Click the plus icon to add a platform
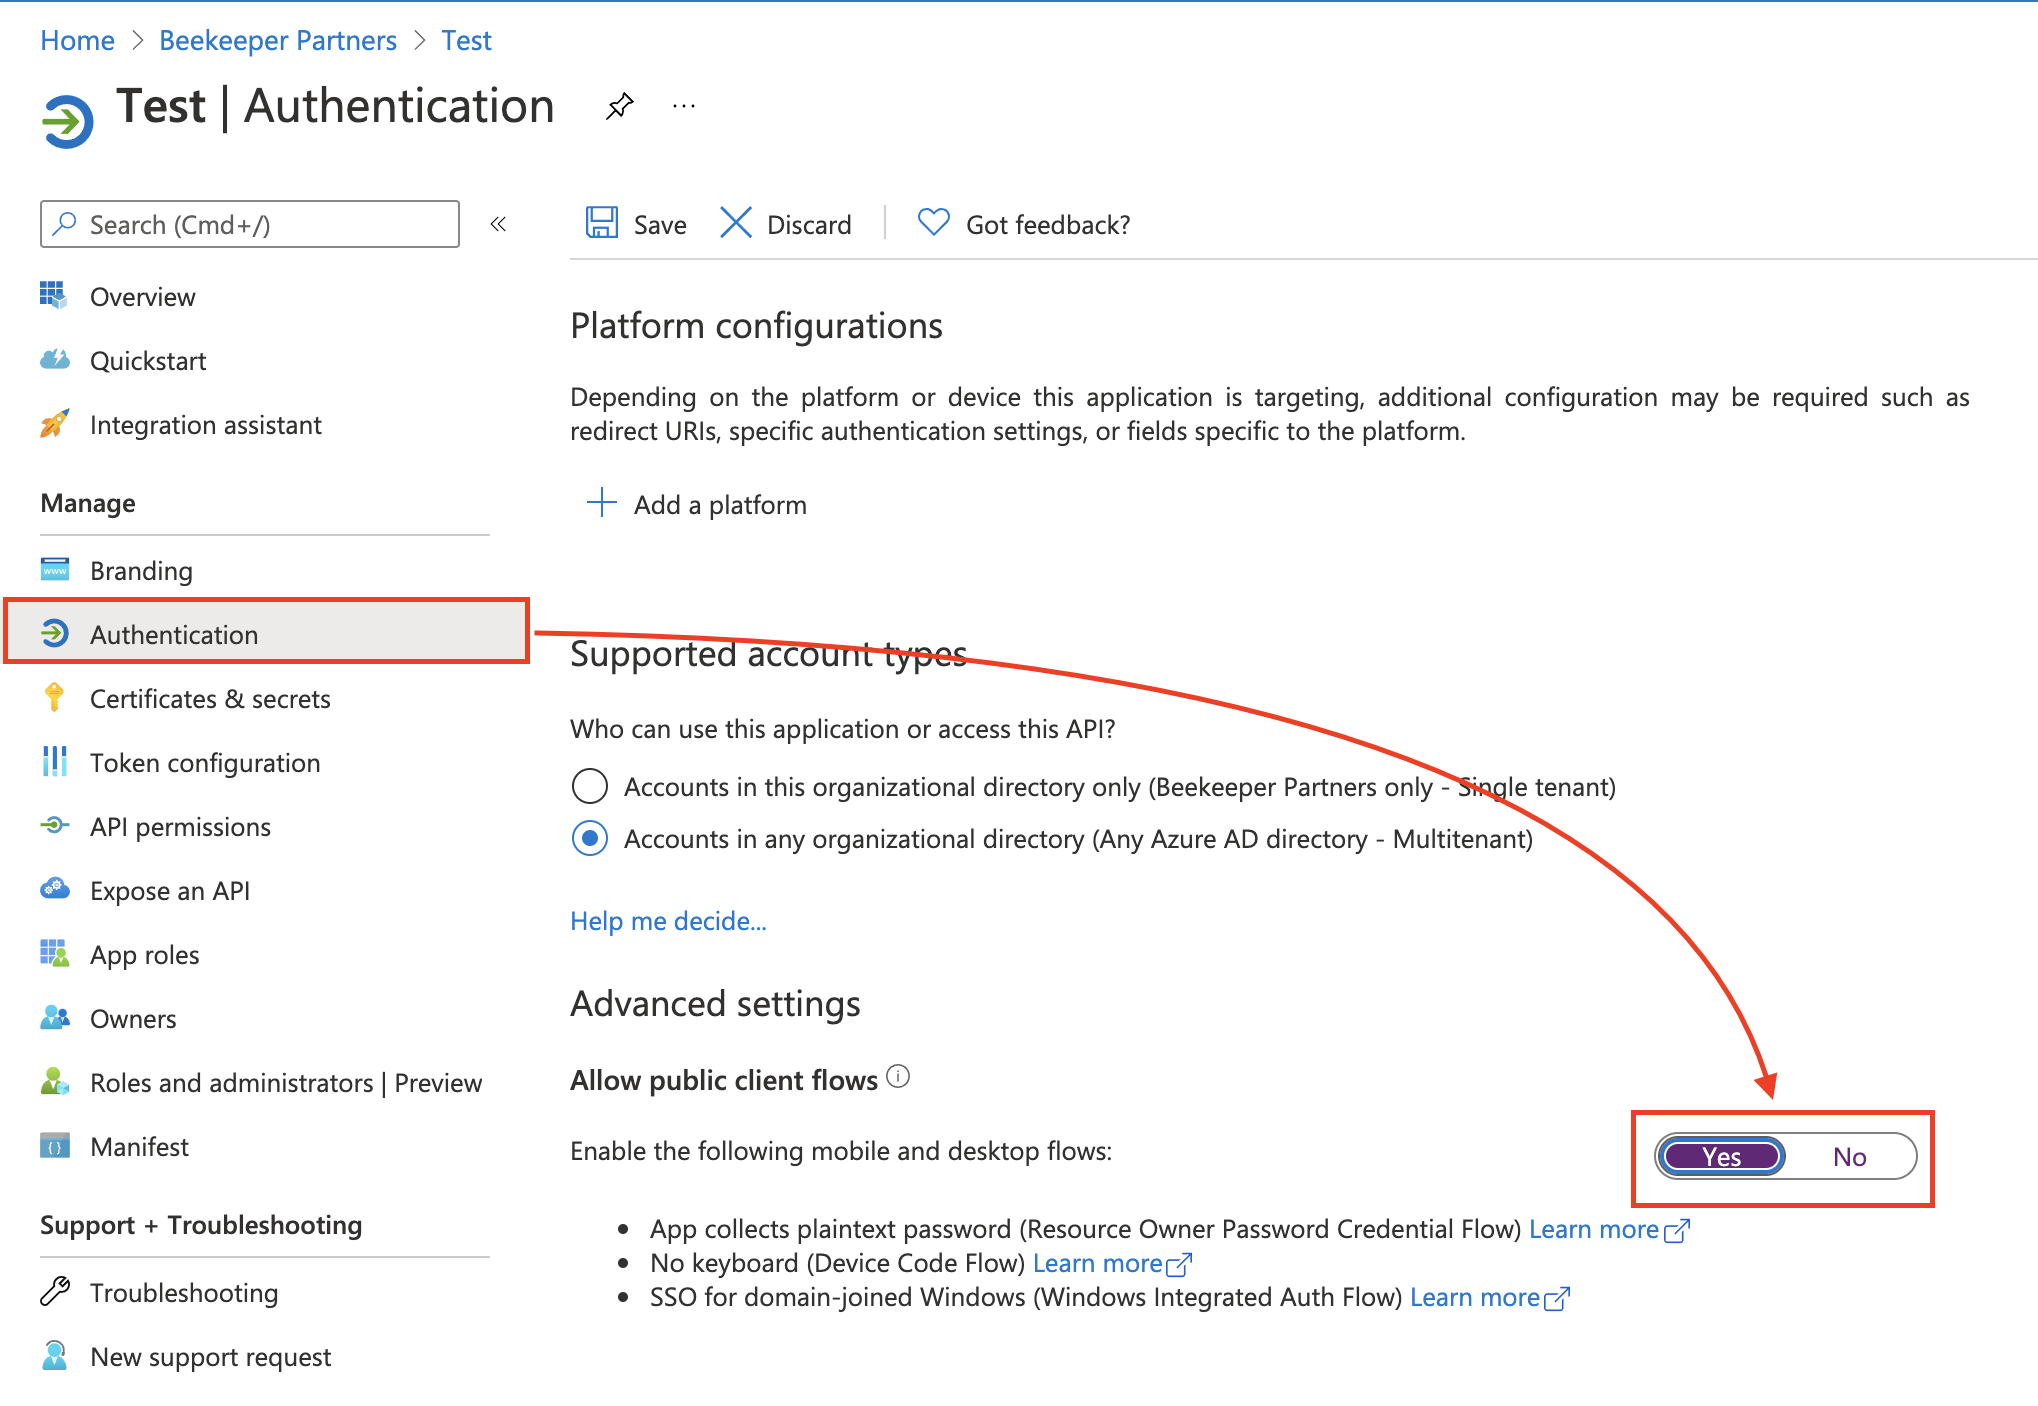The height and width of the screenshot is (1406, 2038). tap(601, 503)
